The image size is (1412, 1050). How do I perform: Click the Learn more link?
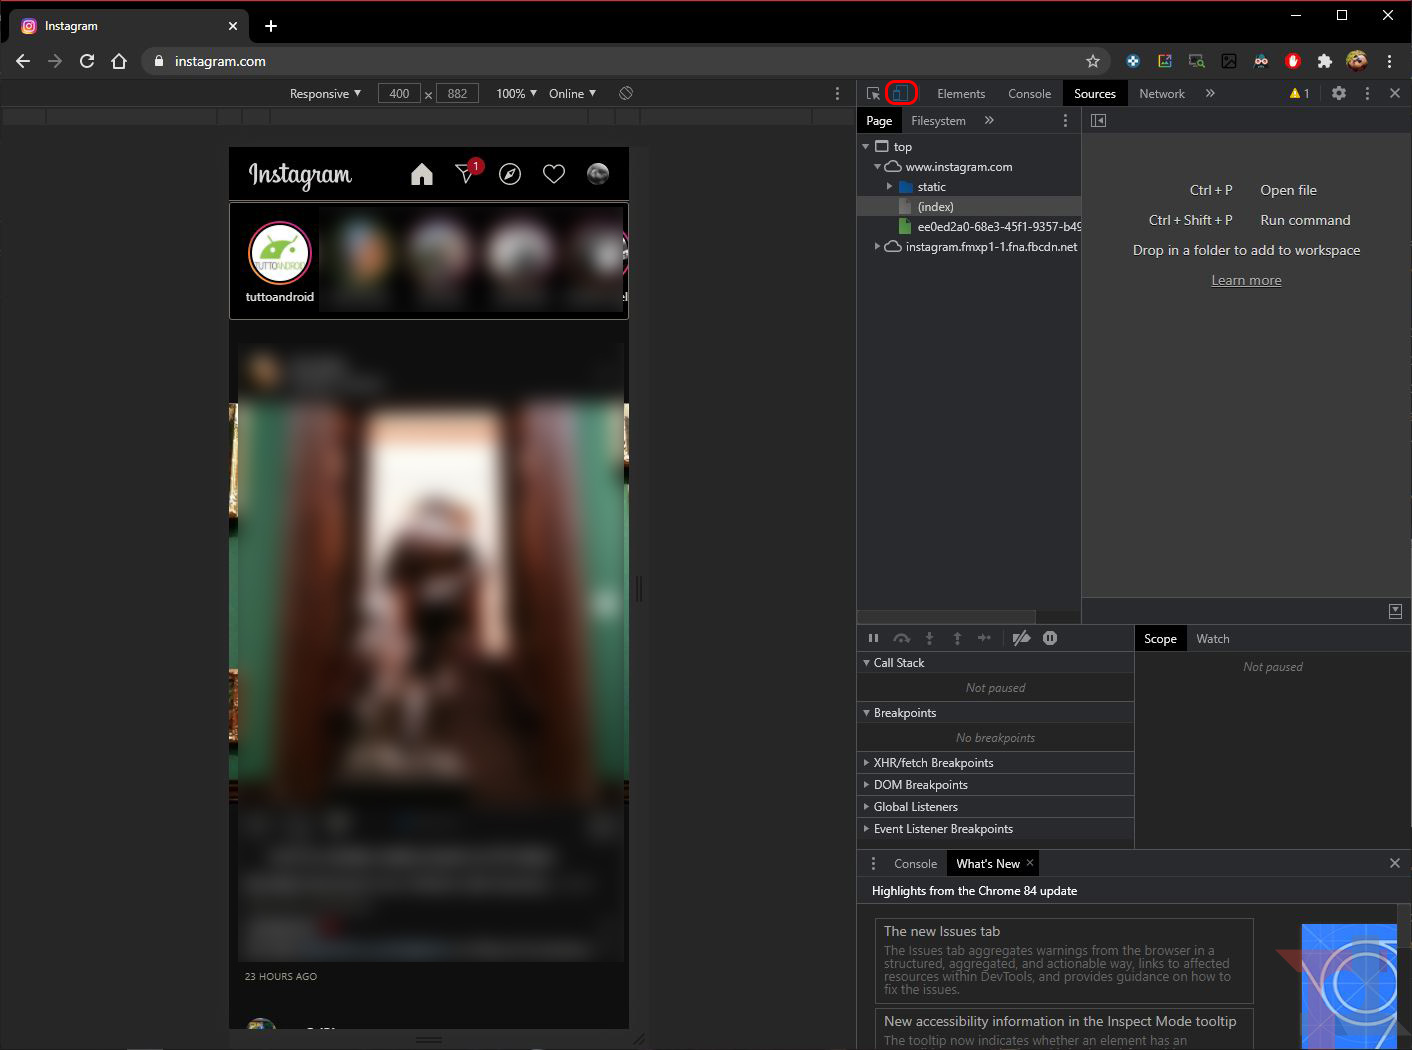[1246, 280]
